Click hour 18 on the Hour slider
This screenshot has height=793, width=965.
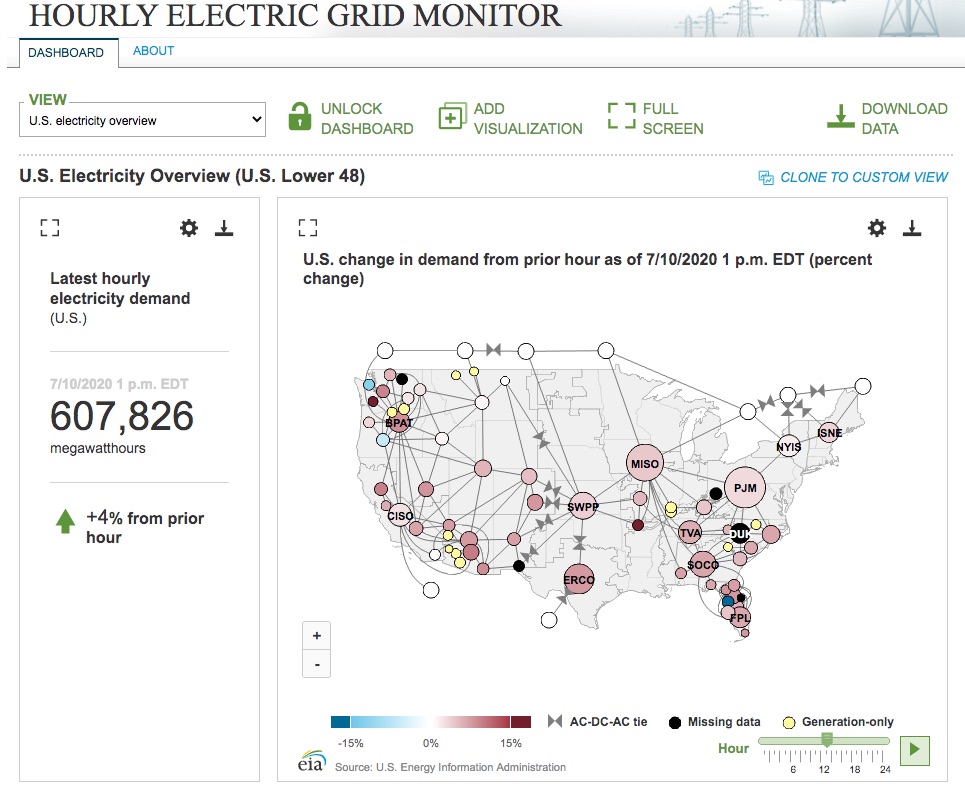point(855,769)
